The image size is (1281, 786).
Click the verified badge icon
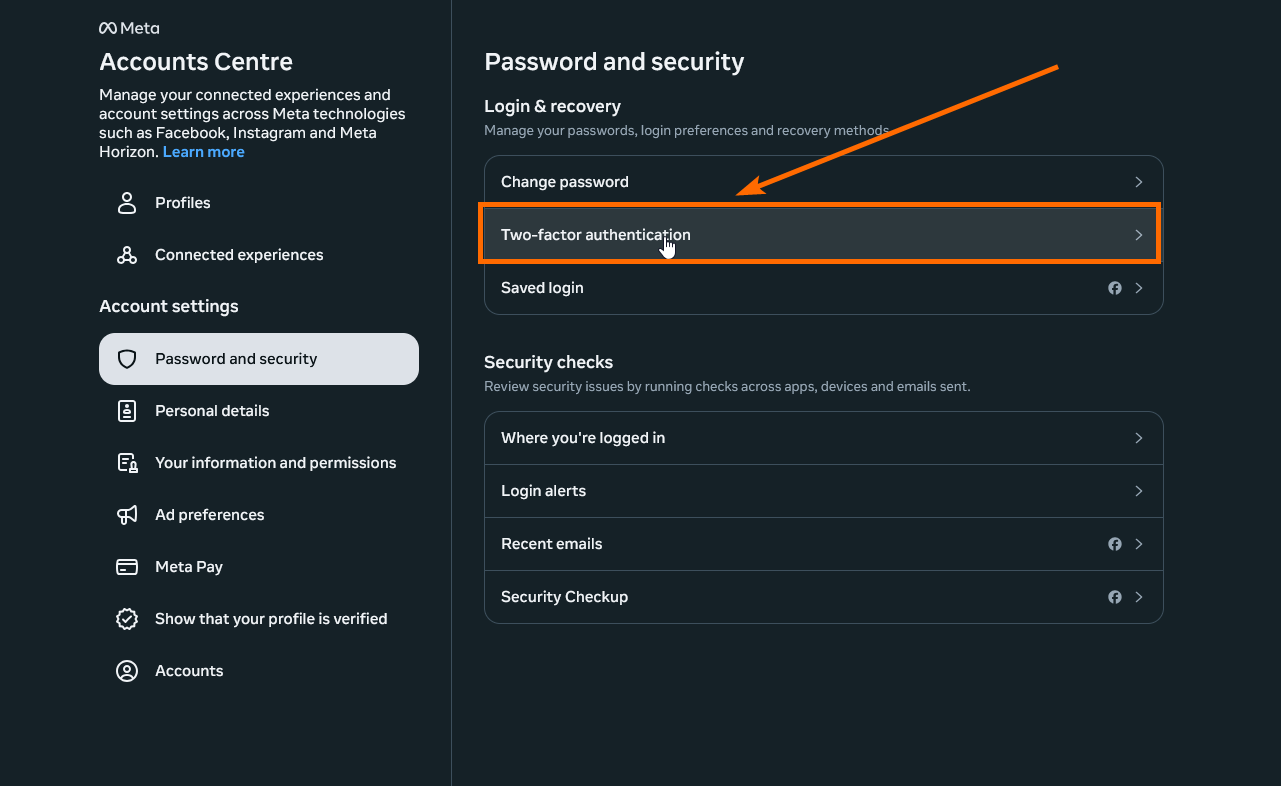(127, 619)
